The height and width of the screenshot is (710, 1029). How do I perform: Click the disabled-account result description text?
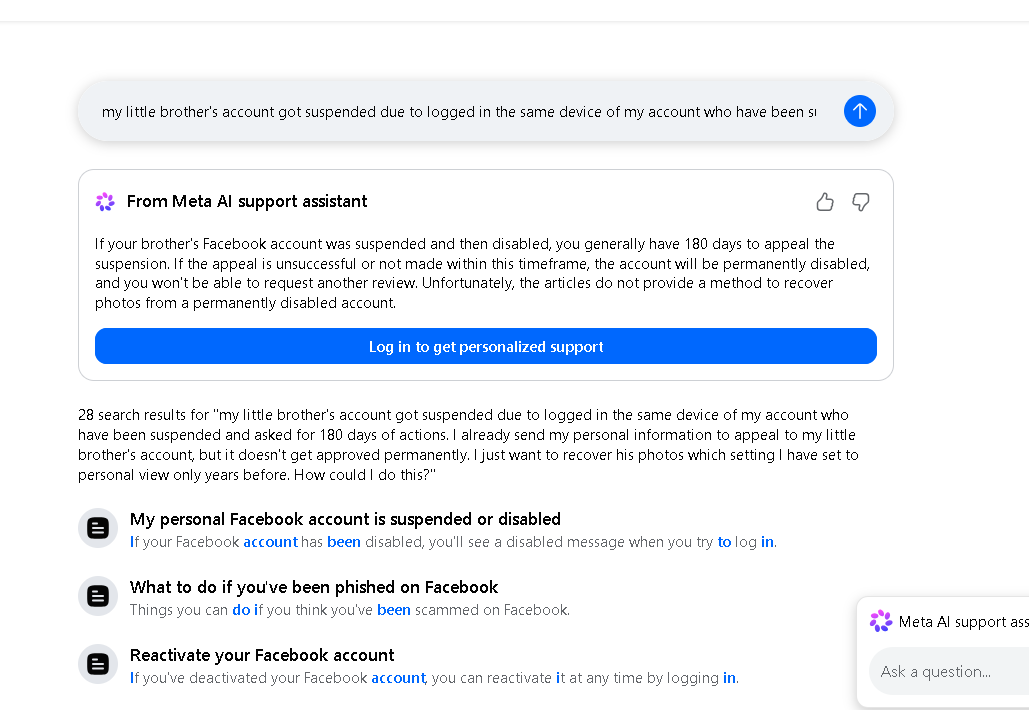pos(453,542)
